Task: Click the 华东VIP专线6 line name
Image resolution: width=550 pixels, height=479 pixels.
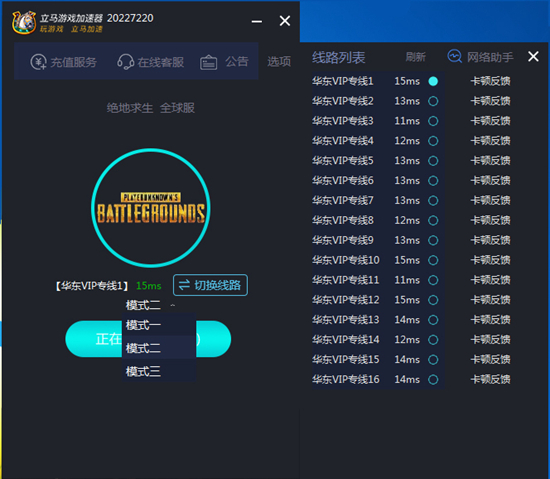Action: point(343,181)
